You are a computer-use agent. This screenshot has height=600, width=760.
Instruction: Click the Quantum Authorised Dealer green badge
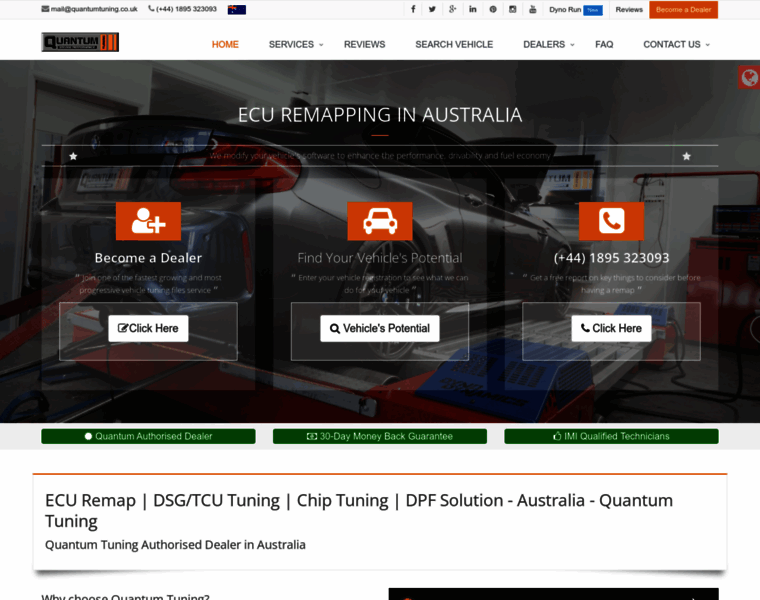(x=148, y=436)
